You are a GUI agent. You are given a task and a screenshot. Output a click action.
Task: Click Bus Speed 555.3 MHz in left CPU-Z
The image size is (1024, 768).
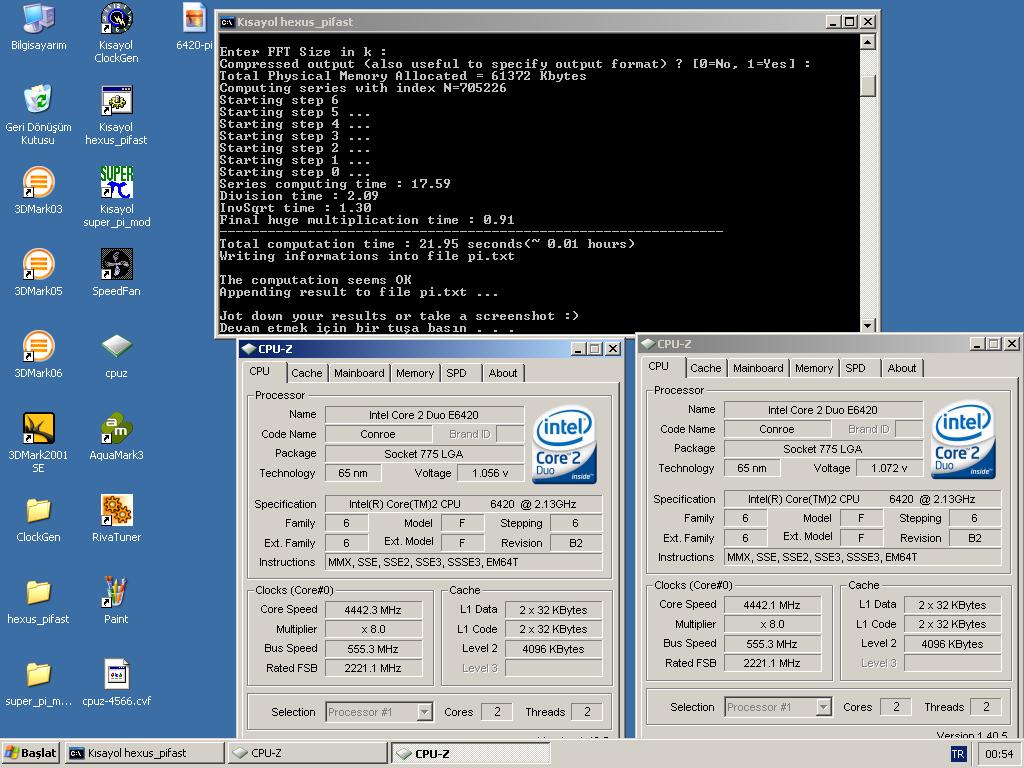click(x=373, y=648)
